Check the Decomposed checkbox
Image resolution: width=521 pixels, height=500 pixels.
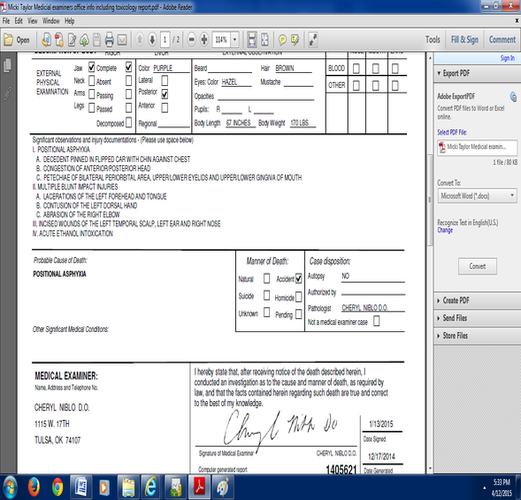tap(129, 122)
